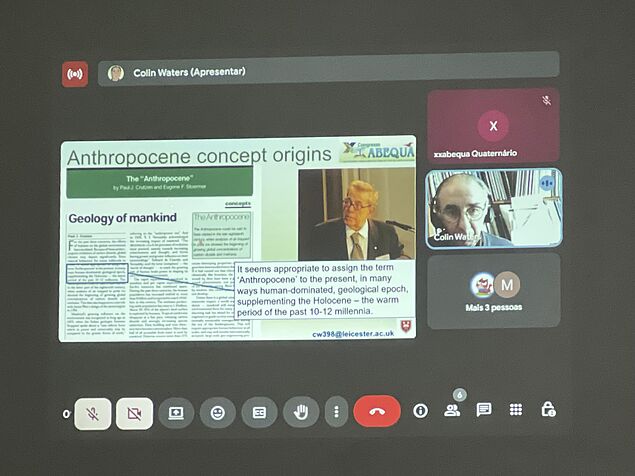
Task: Leave the call with the red hang-up button
Action: coord(377,411)
